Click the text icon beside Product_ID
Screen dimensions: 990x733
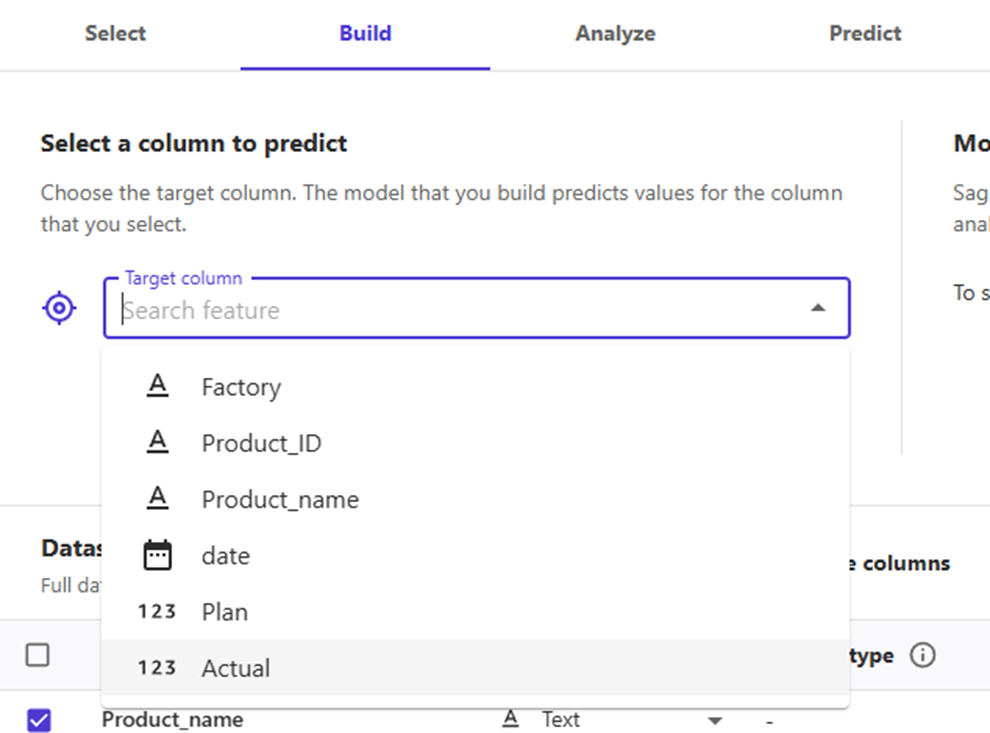pyautogui.click(x=157, y=442)
